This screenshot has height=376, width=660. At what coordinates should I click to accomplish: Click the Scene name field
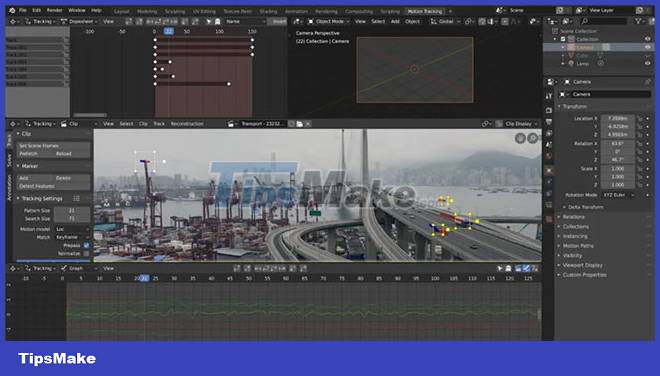coord(532,10)
